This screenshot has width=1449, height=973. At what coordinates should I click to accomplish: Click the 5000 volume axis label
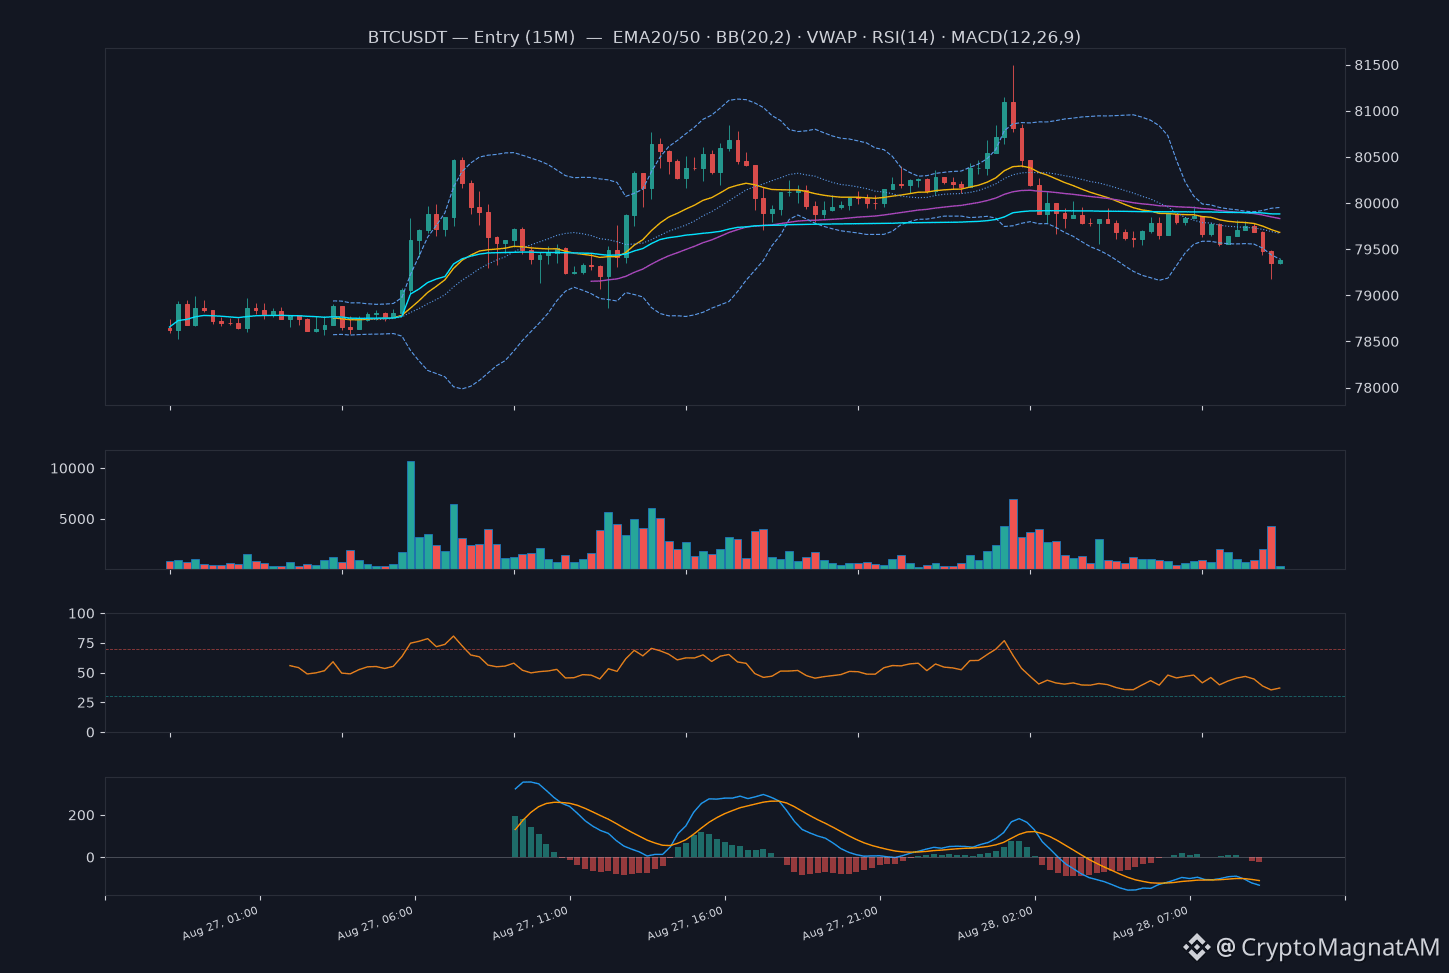(77, 519)
